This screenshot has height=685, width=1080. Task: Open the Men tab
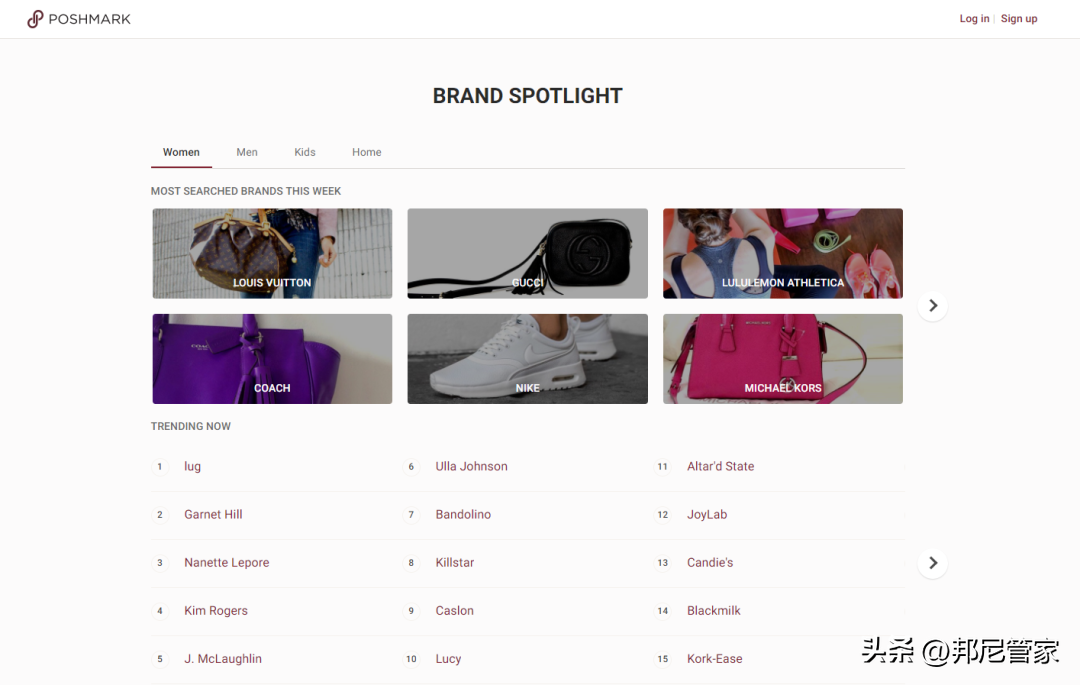tap(247, 152)
